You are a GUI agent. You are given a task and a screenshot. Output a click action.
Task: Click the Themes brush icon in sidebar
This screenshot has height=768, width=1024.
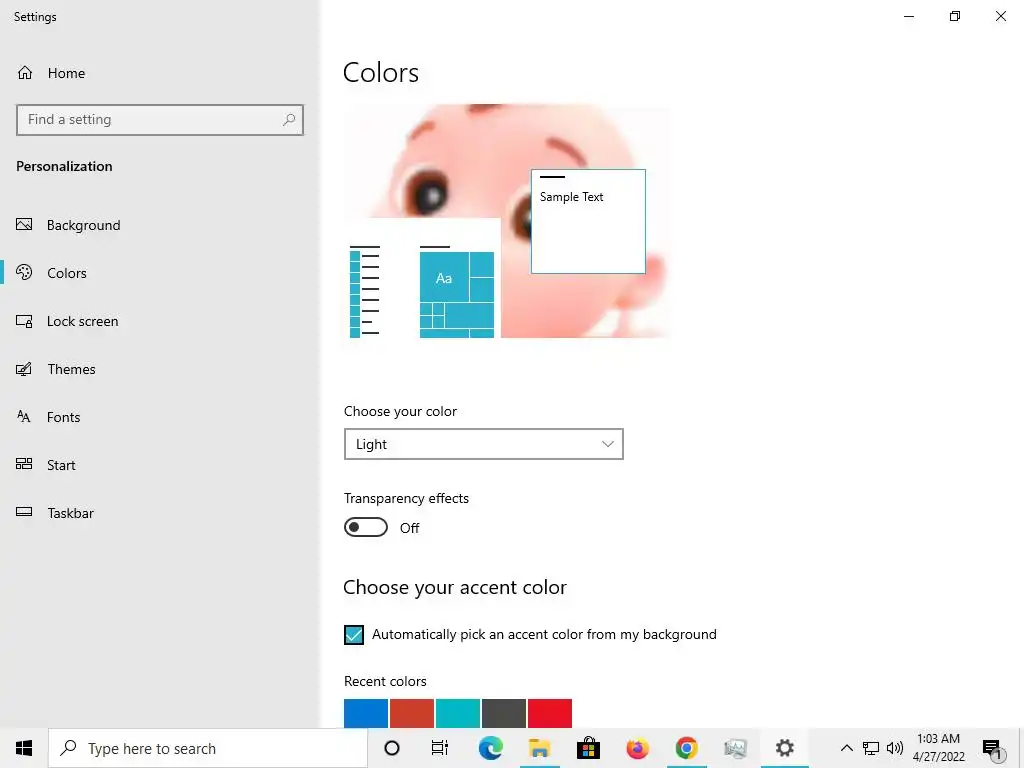[24, 369]
